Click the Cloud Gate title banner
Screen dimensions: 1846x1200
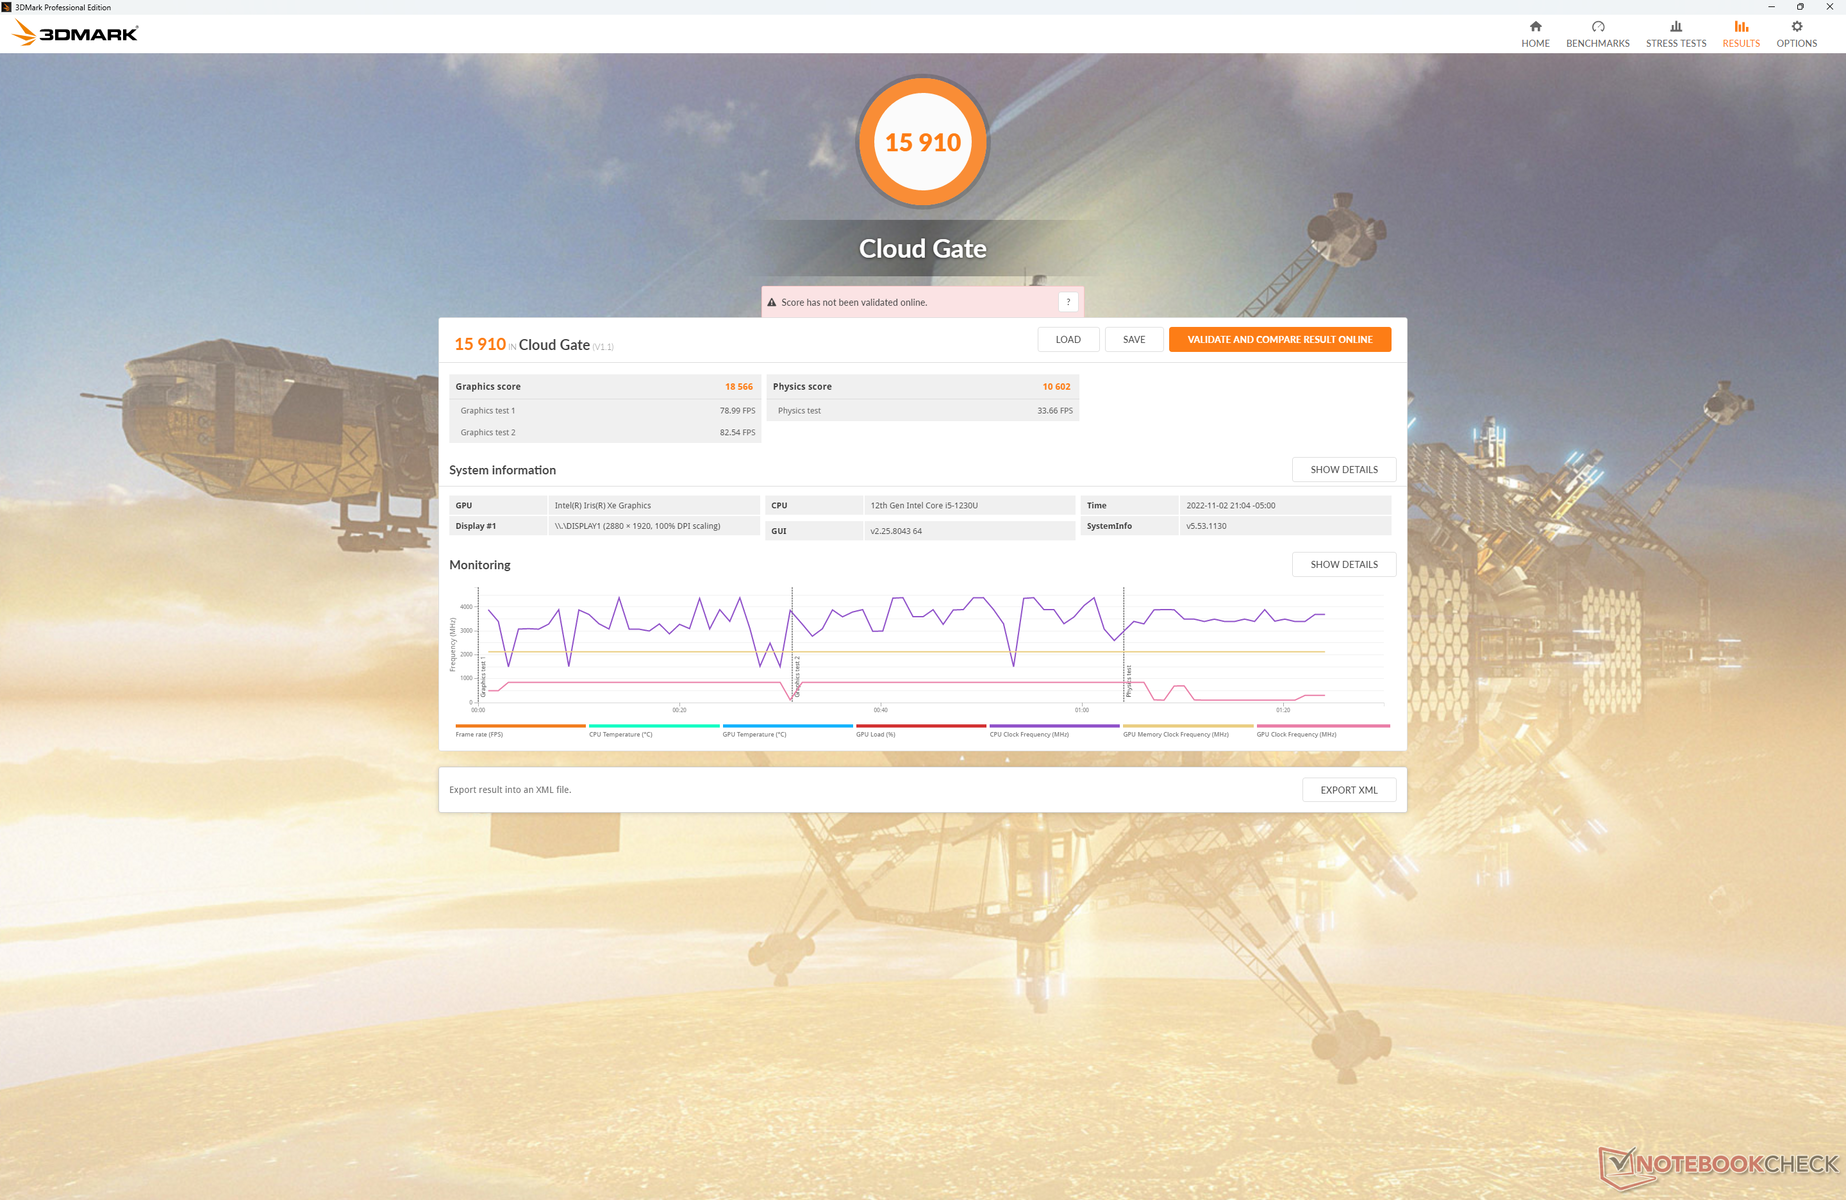[x=923, y=248]
